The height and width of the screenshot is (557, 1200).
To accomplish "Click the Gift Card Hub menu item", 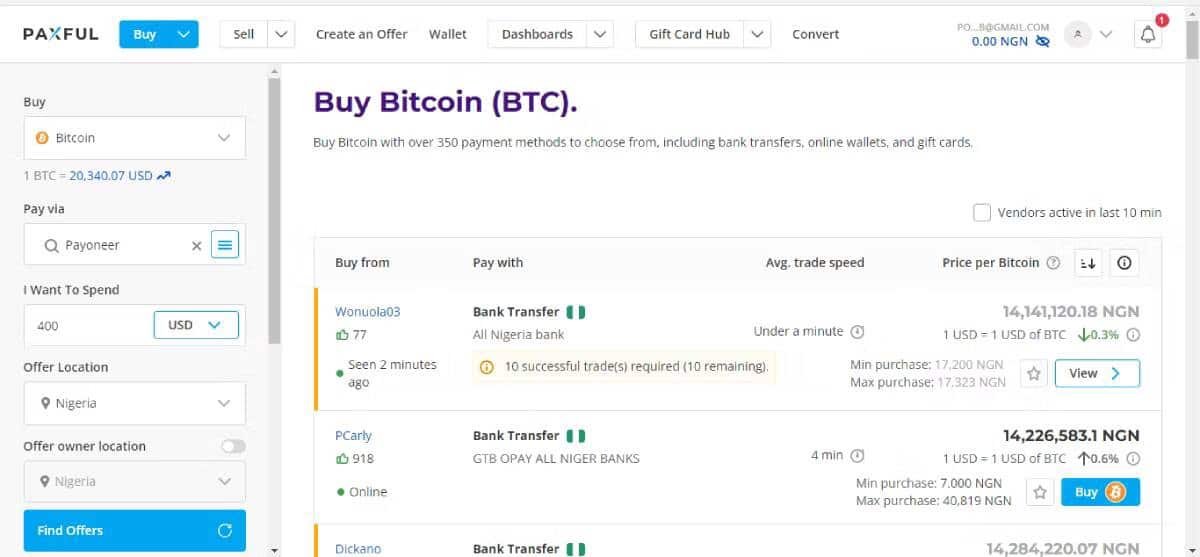I will pyautogui.click(x=690, y=34).
